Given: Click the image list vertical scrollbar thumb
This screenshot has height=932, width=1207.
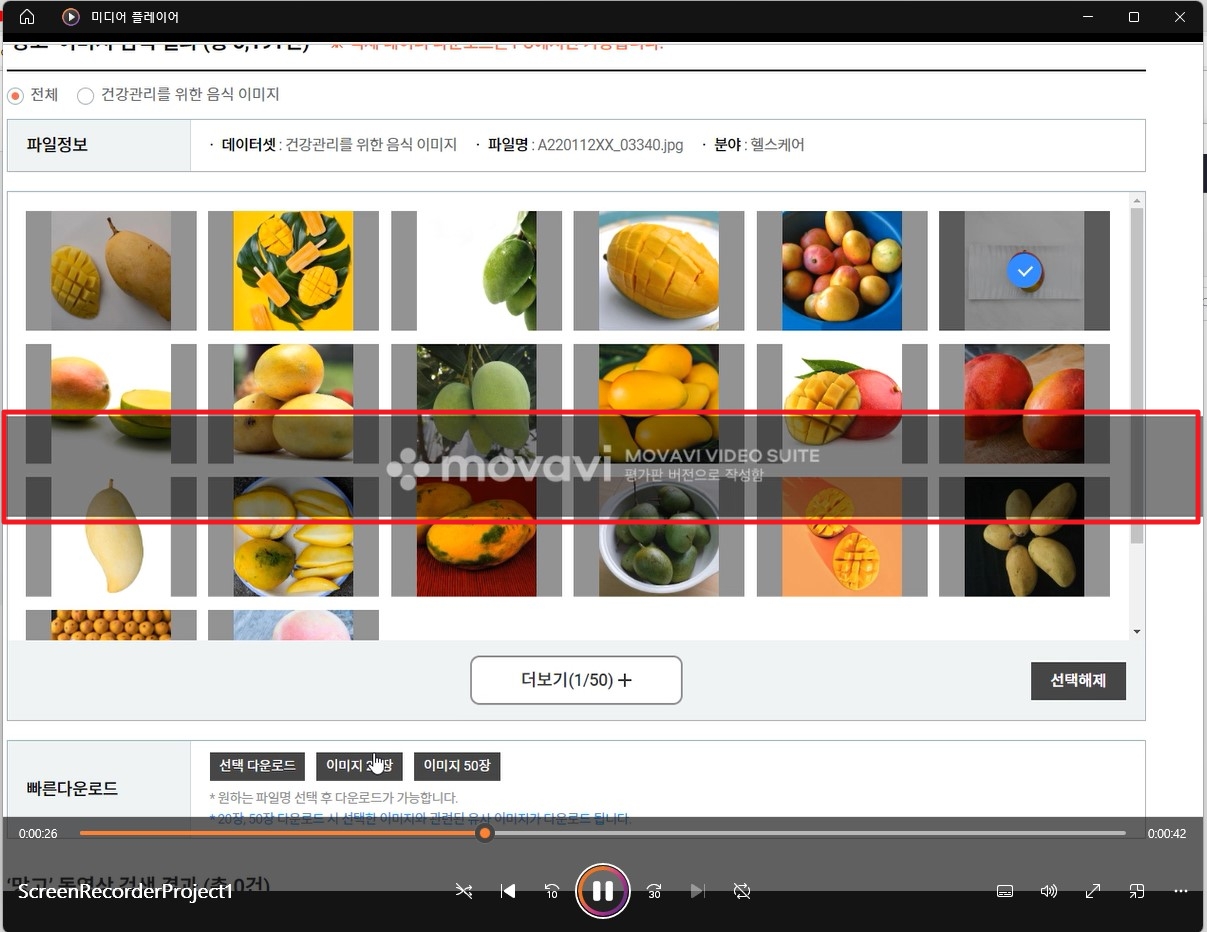Looking at the screenshot, I should (x=1136, y=375).
